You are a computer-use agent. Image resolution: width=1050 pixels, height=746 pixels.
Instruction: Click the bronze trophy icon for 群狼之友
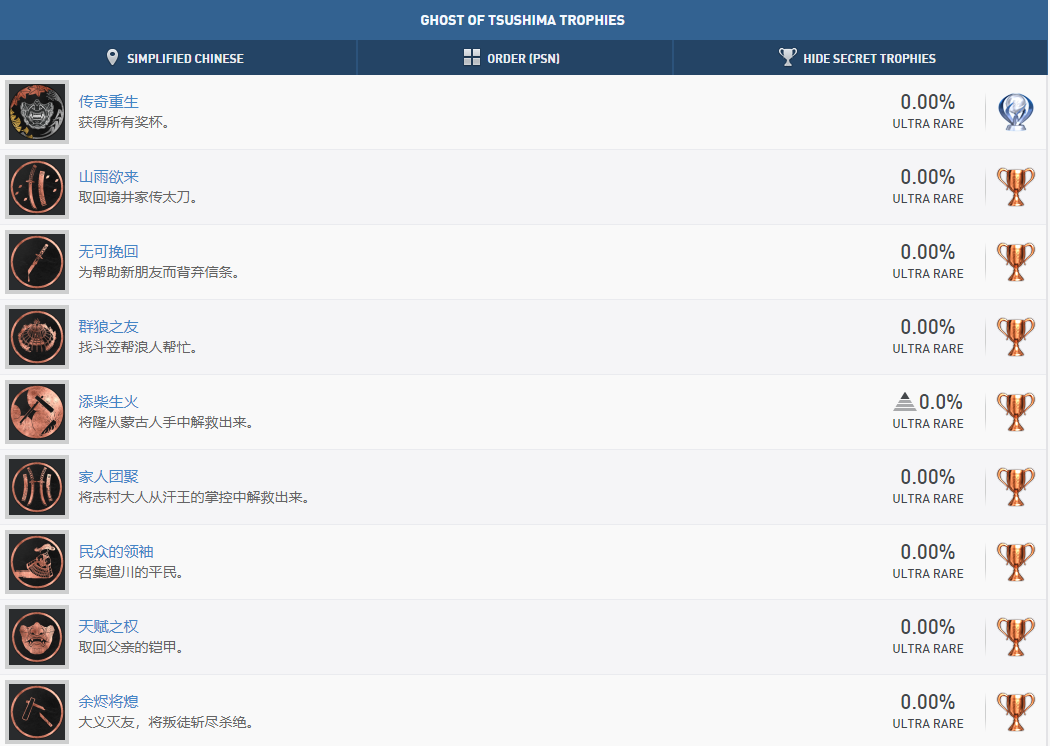(x=1016, y=337)
